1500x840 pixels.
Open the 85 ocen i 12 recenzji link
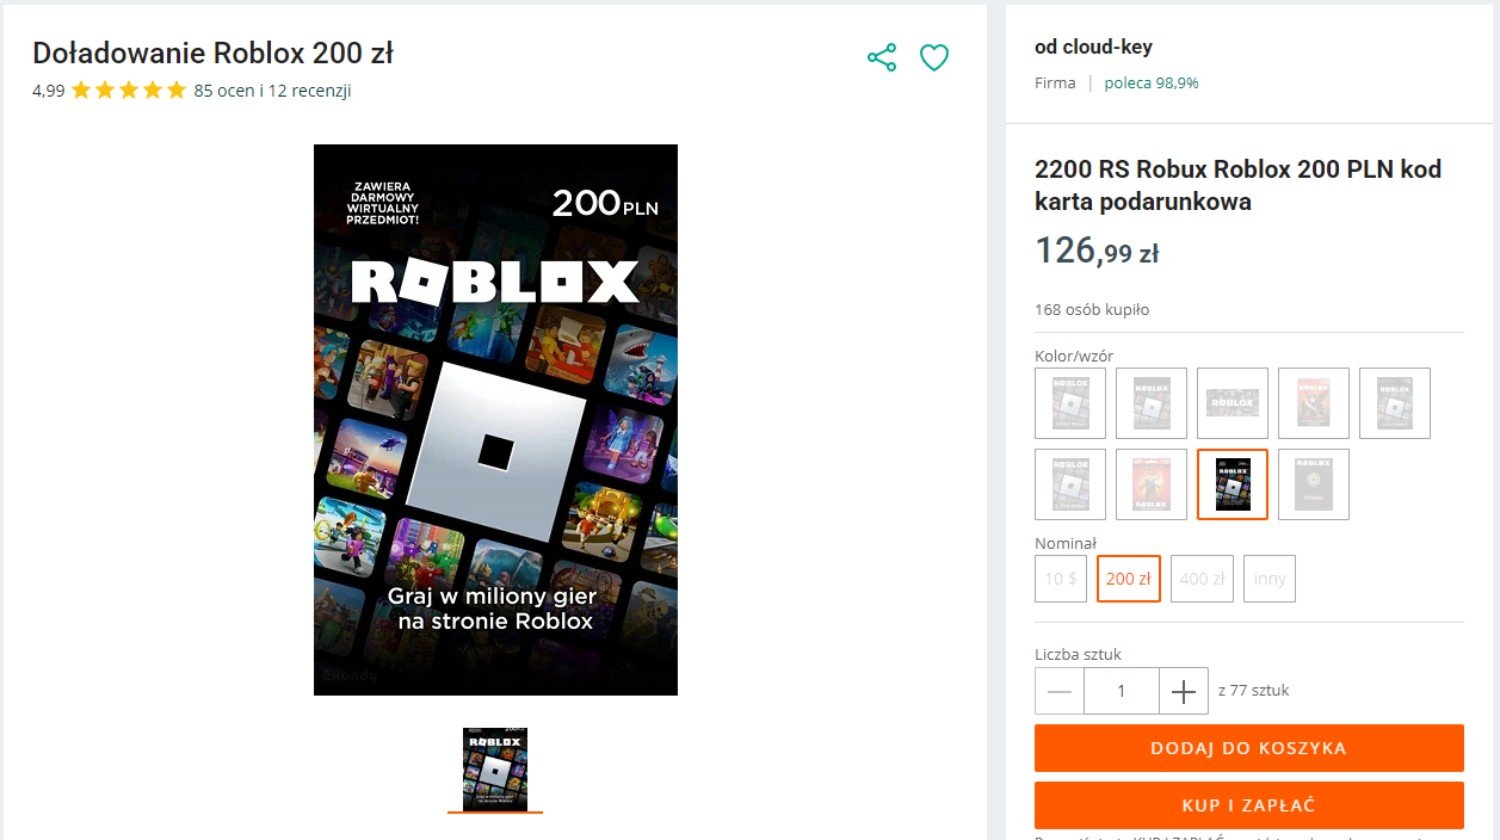272,91
